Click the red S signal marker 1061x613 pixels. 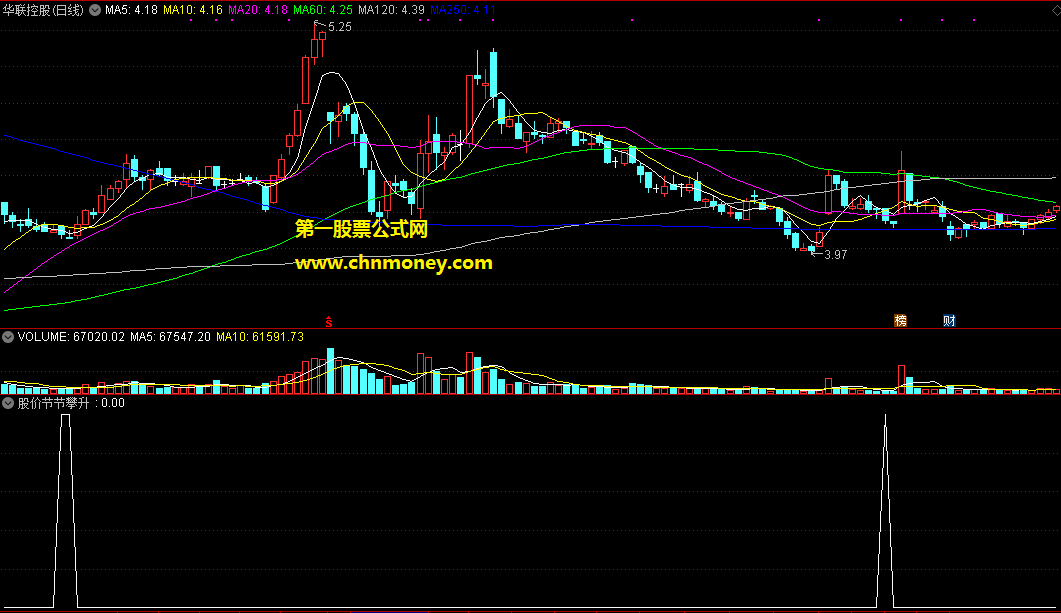tap(329, 322)
